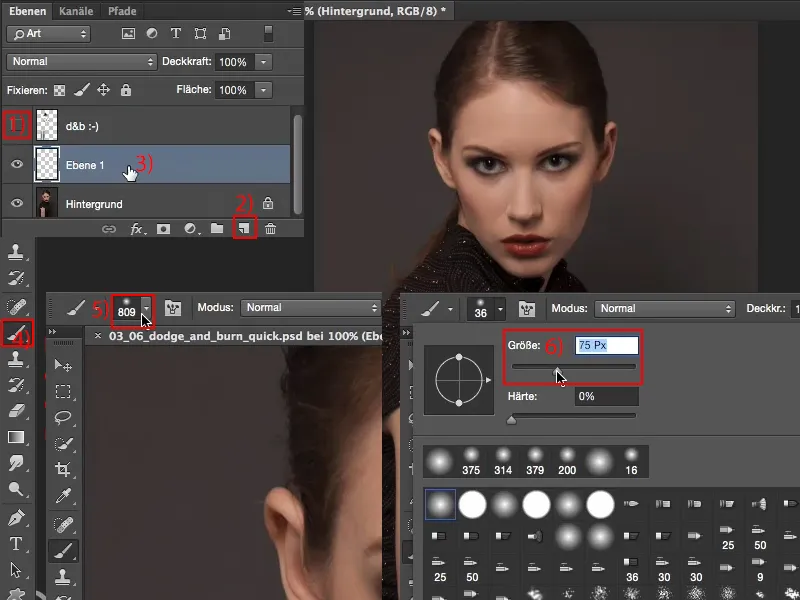Select the Lasso tool
The width and height of the screenshot is (800, 600).
(63, 417)
